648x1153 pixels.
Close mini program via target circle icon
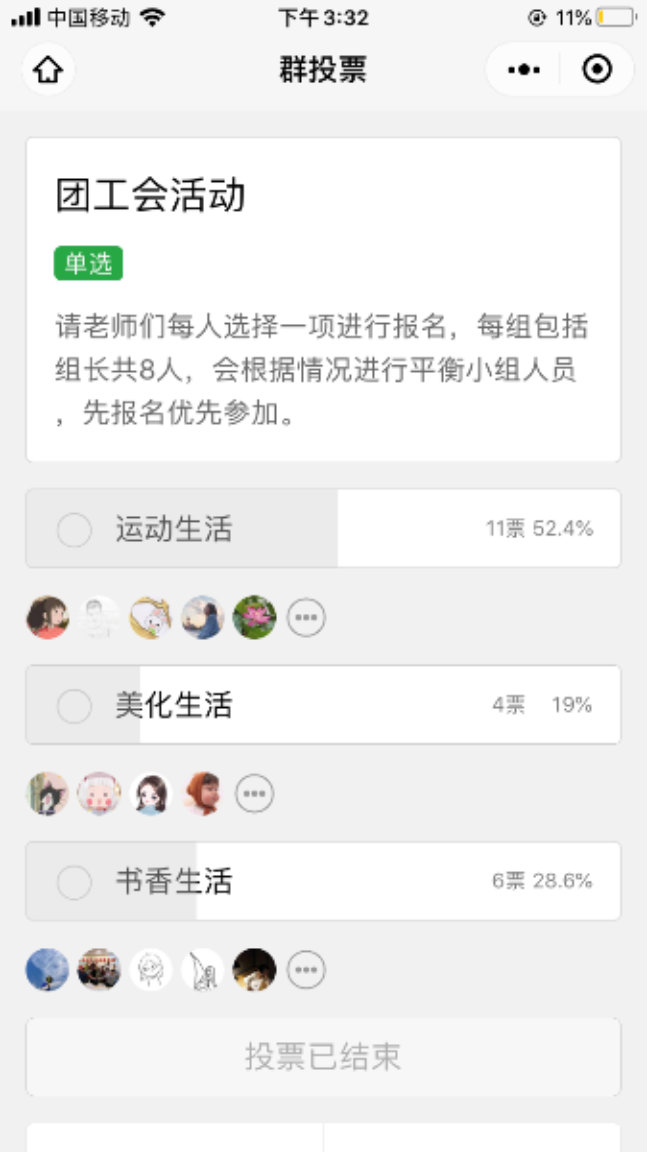click(x=597, y=70)
